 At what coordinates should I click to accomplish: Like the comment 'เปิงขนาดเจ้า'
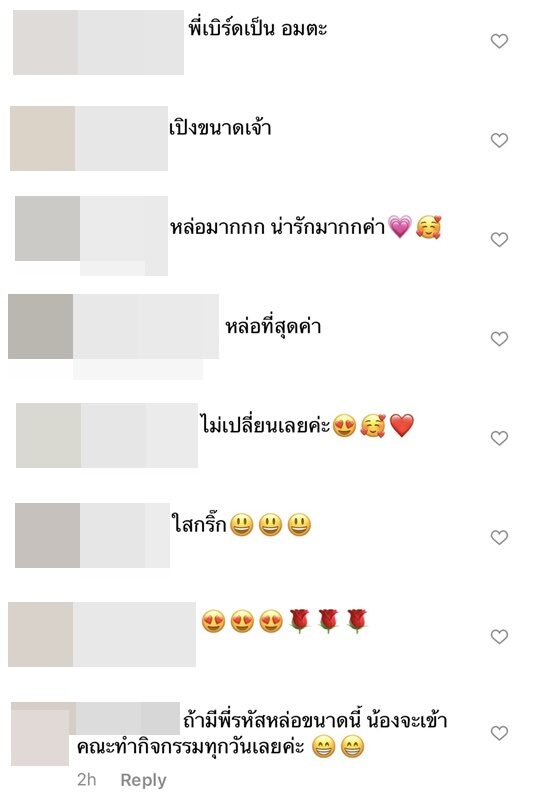499,140
